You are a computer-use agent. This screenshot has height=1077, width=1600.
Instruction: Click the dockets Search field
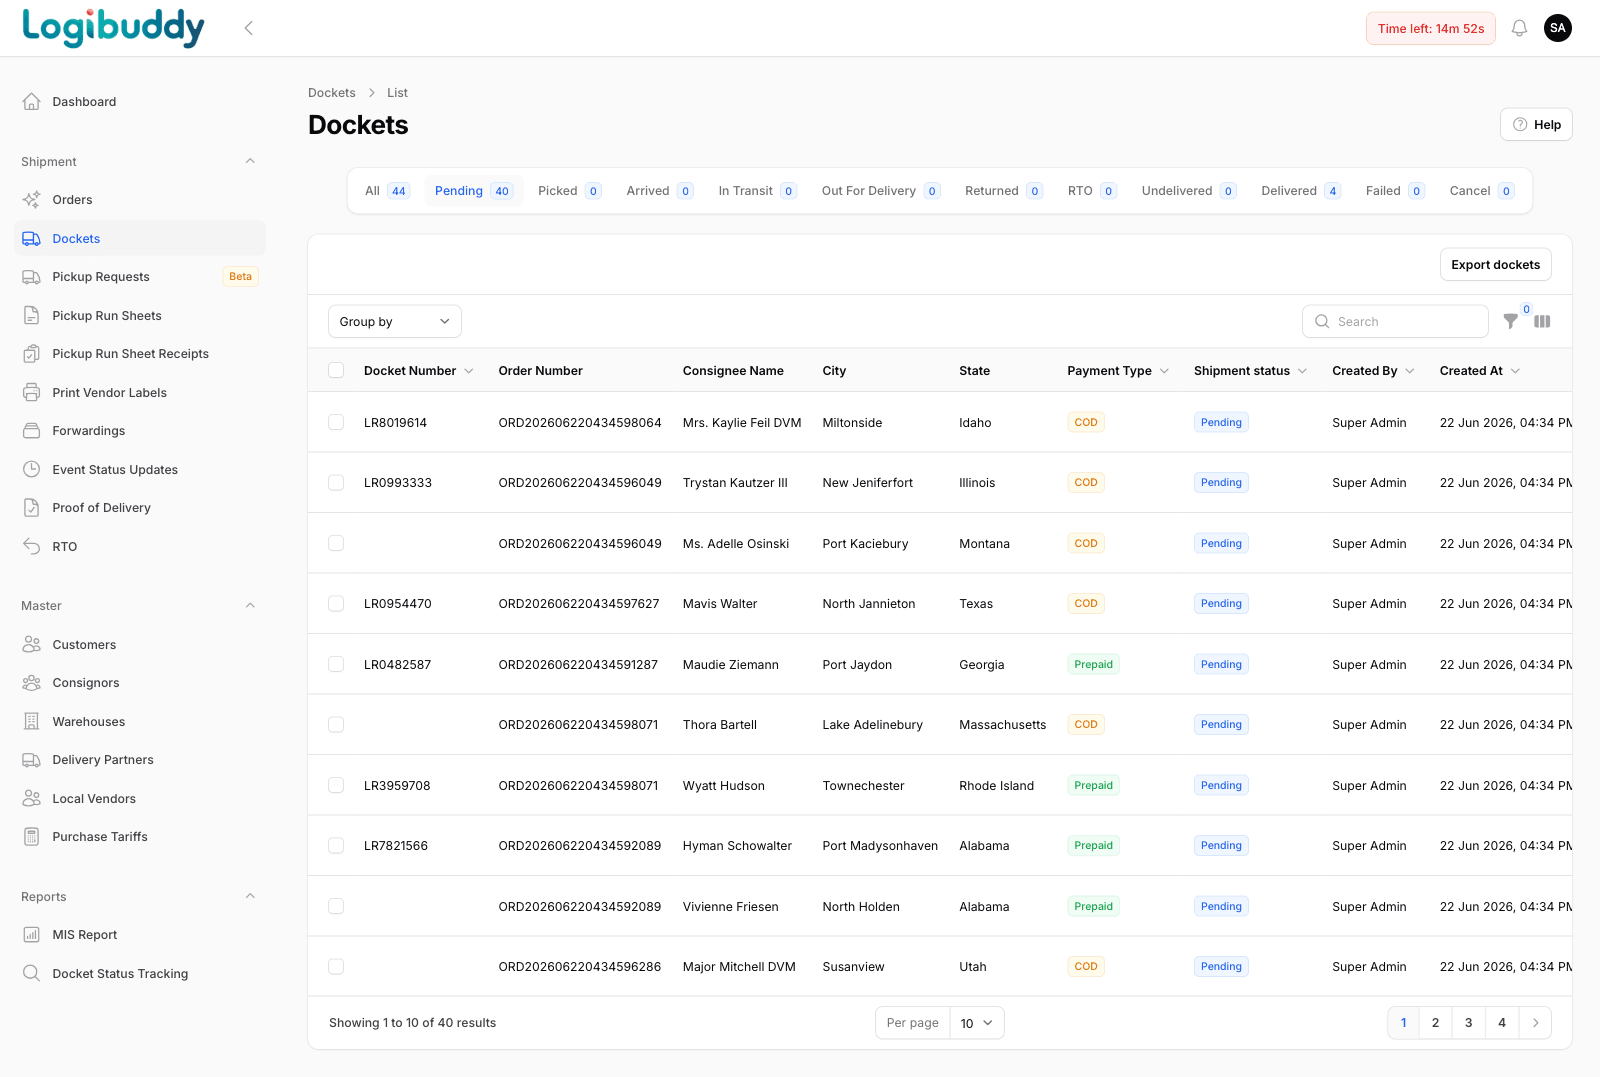click(1395, 321)
